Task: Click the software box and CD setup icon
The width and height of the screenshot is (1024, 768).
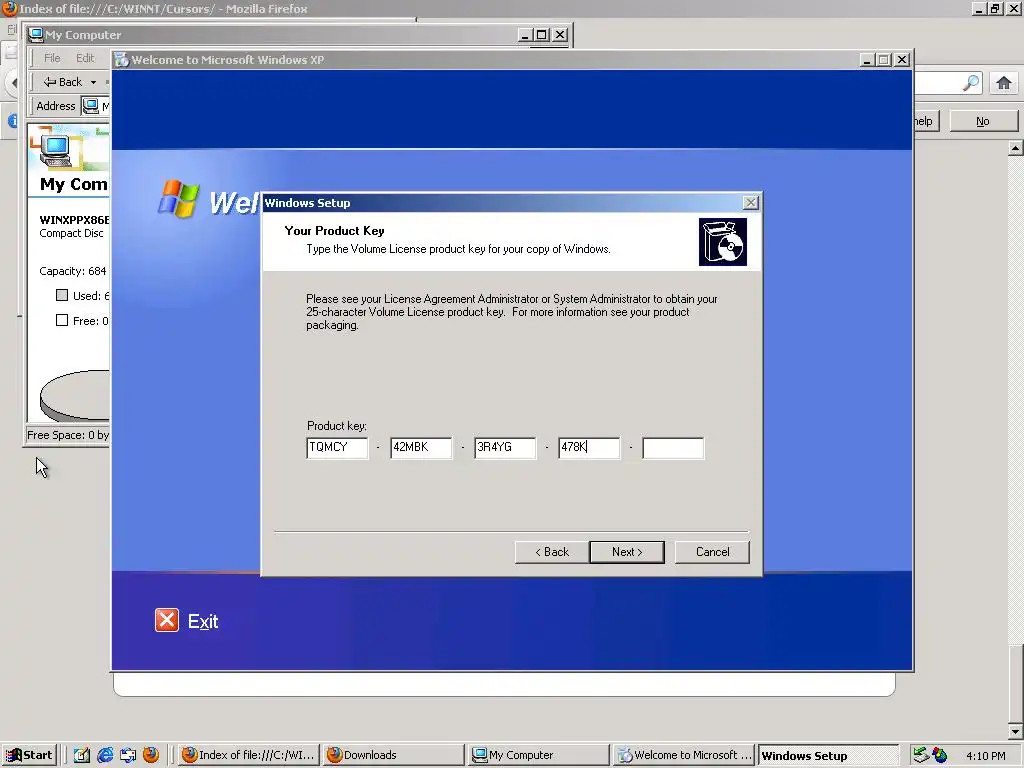Action: (x=722, y=242)
